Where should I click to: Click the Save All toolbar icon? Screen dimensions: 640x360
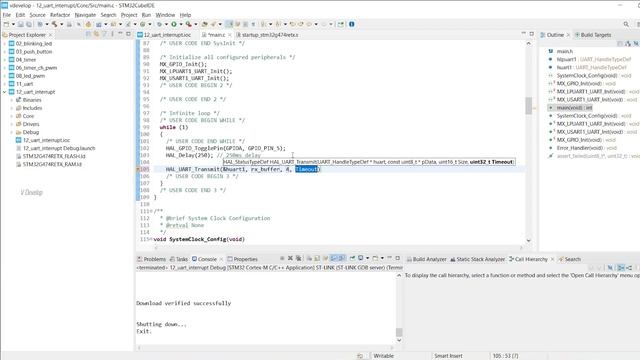29,24
